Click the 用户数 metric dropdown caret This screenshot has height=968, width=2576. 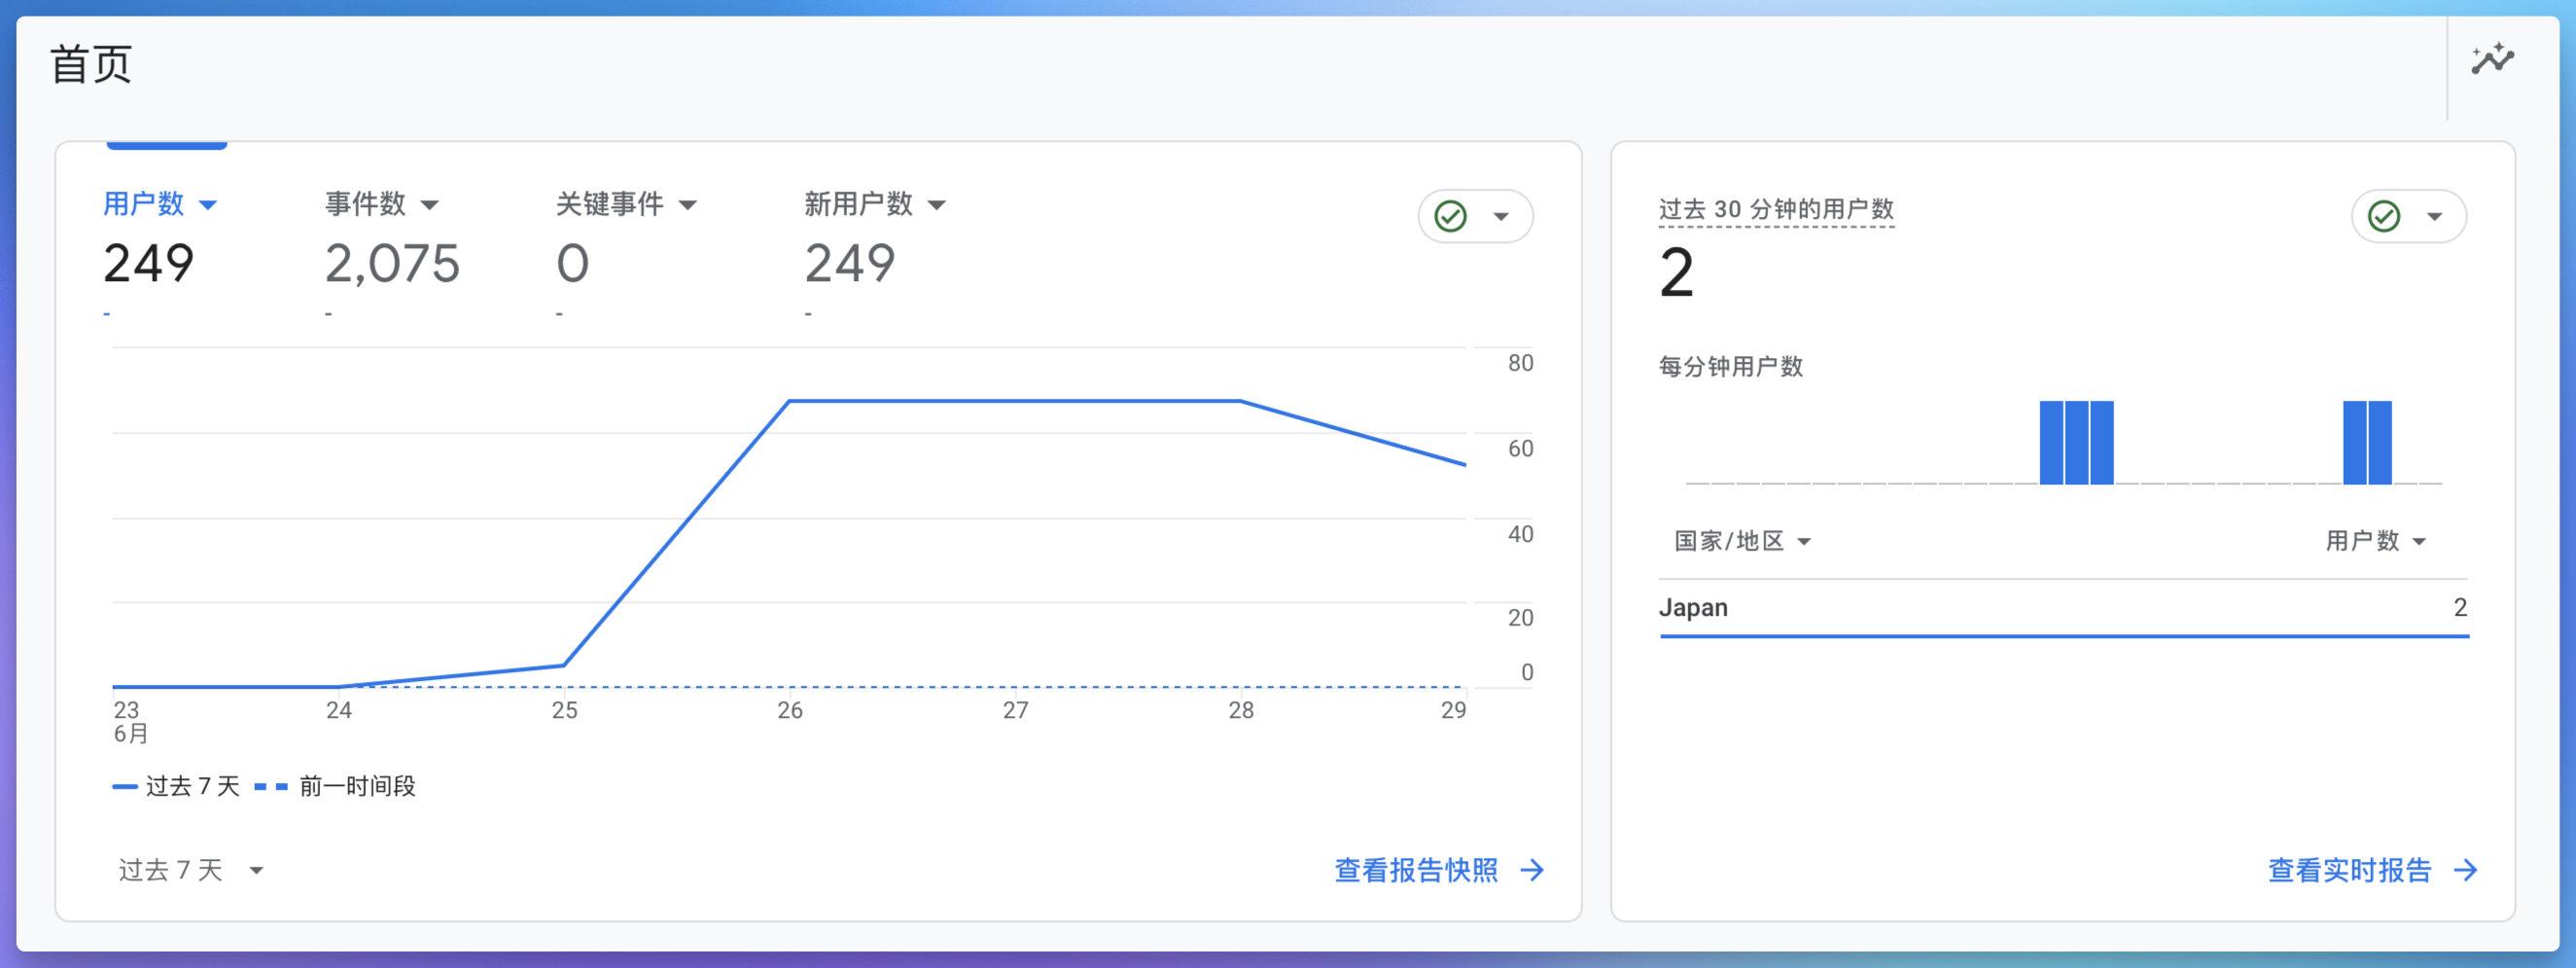[x=209, y=204]
